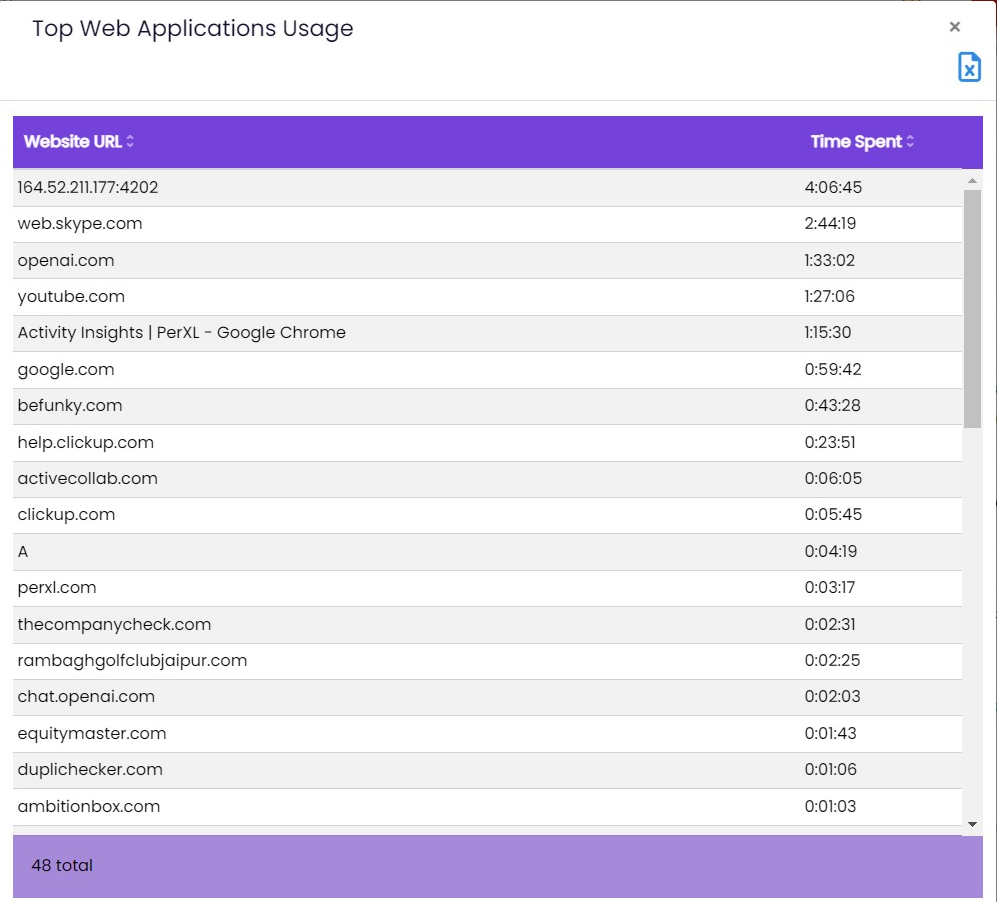Export the table using the Excel icon
The image size is (997, 902).
(969, 67)
